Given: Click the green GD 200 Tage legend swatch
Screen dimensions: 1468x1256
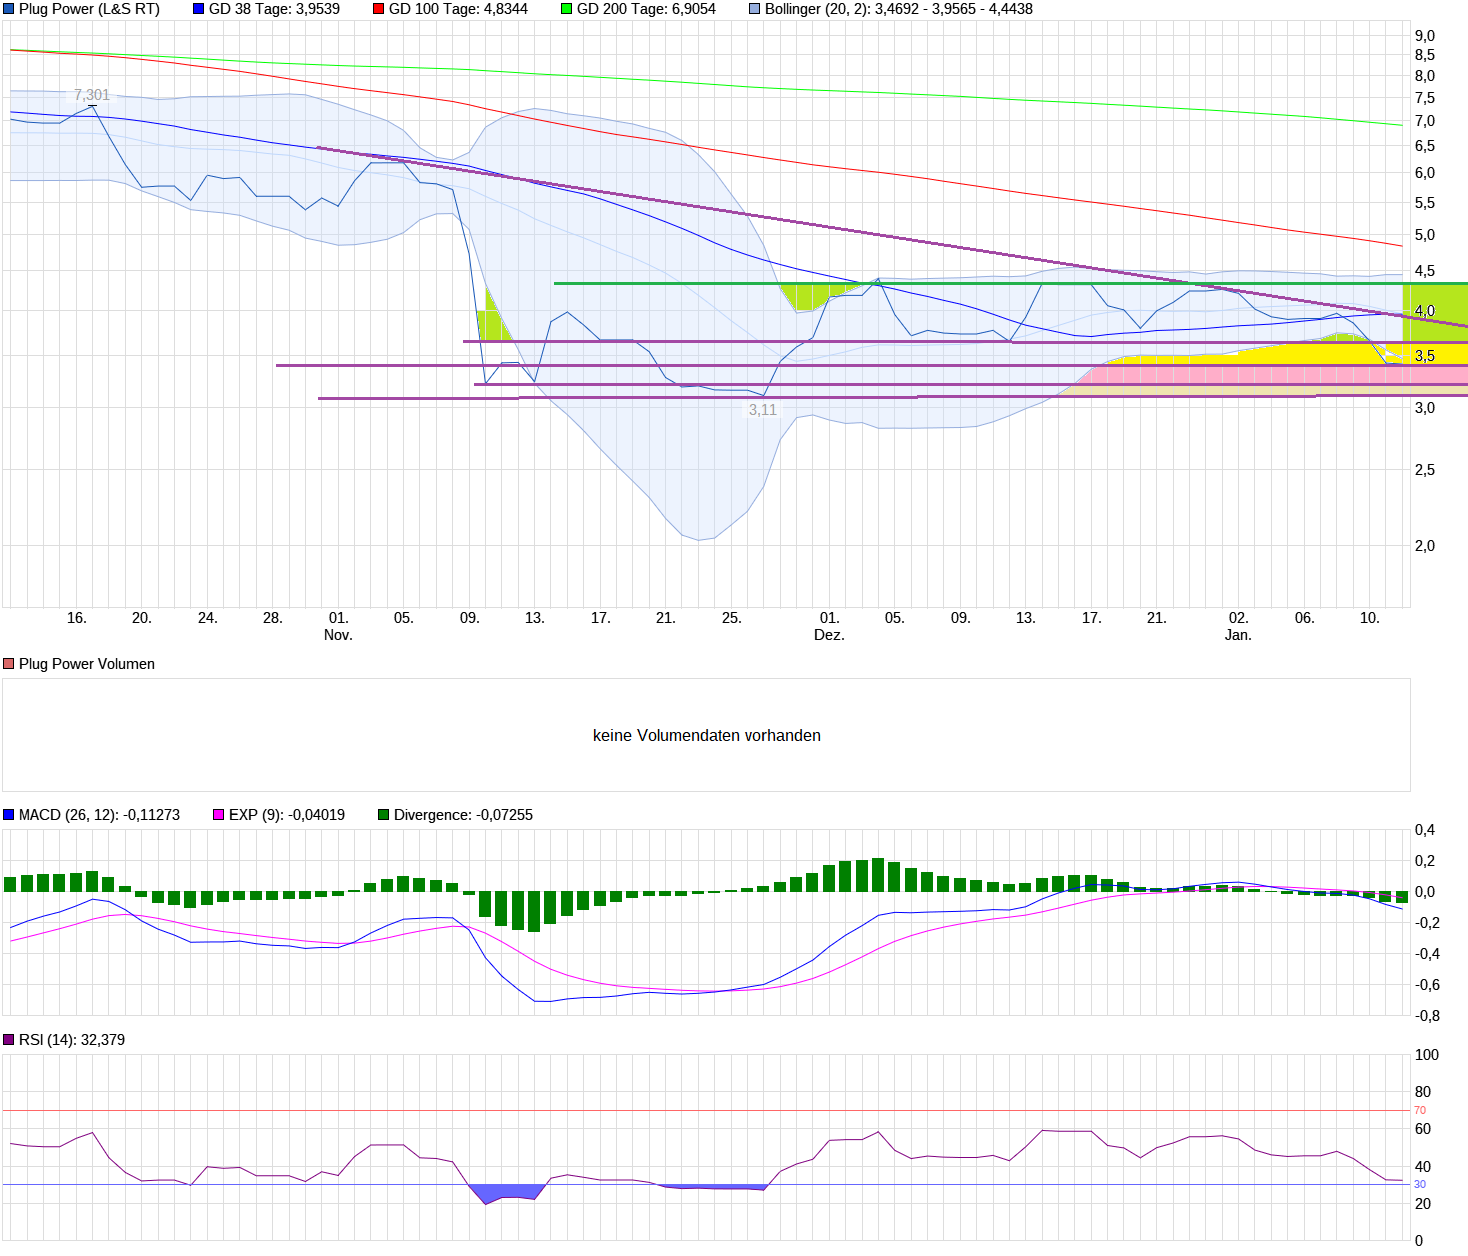Looking at the screenshot, I should [x=566, y=9].
